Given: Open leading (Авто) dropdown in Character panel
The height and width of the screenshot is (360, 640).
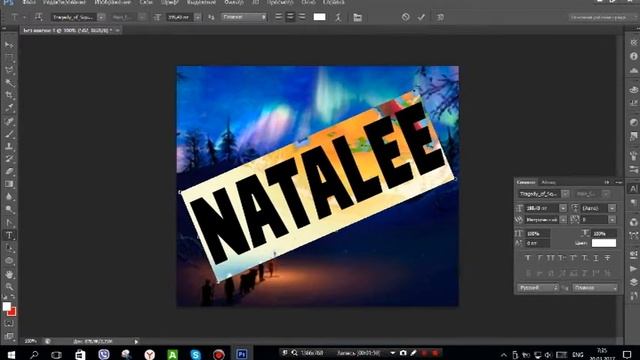Looking at the screenshot, I should click(612, 208).
